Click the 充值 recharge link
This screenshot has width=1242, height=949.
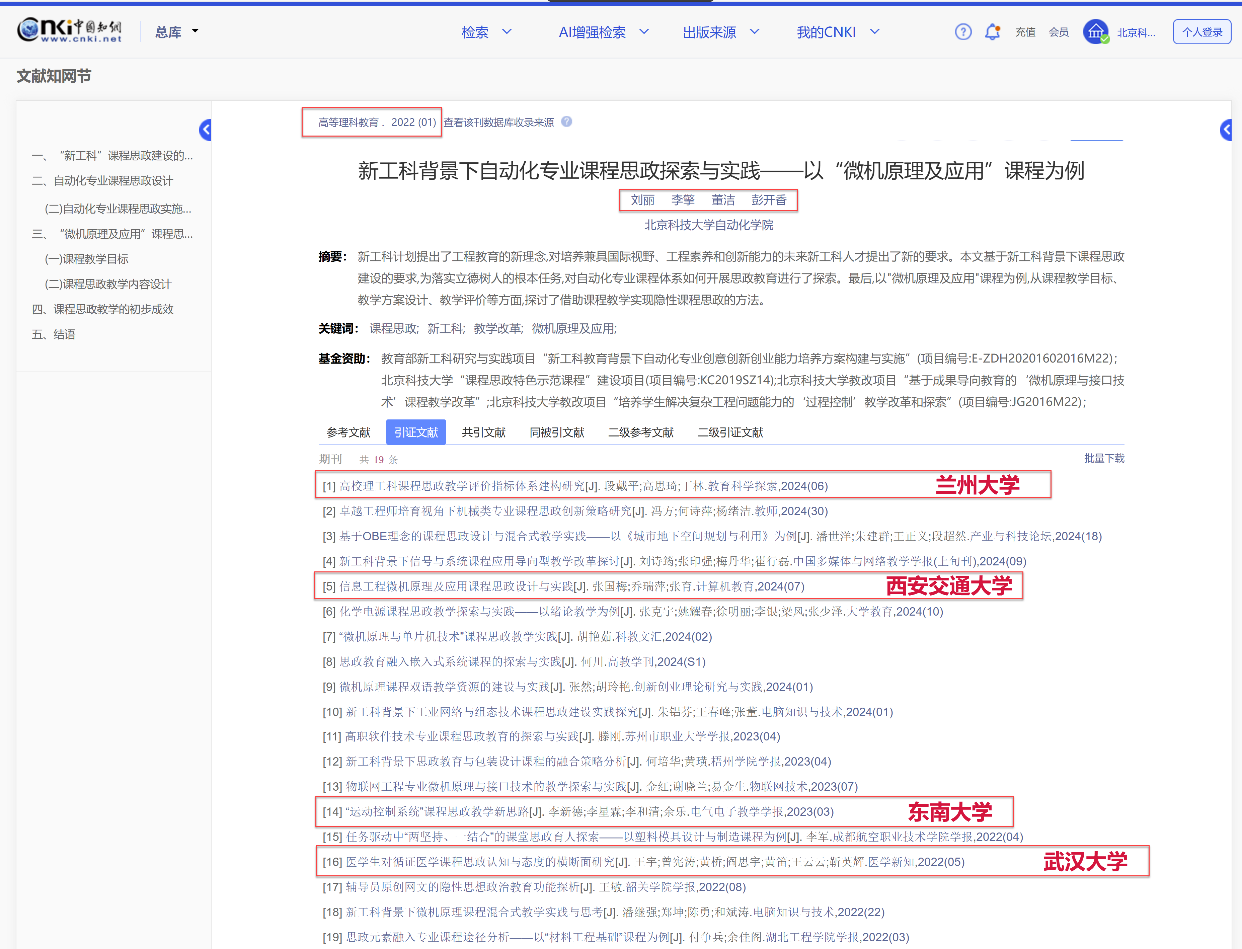coord(1025,32)
